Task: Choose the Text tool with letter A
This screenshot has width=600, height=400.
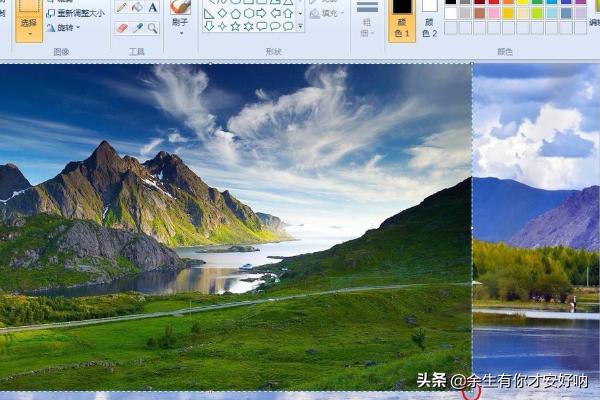Action: pyautogui.click(x=153, y=7)
